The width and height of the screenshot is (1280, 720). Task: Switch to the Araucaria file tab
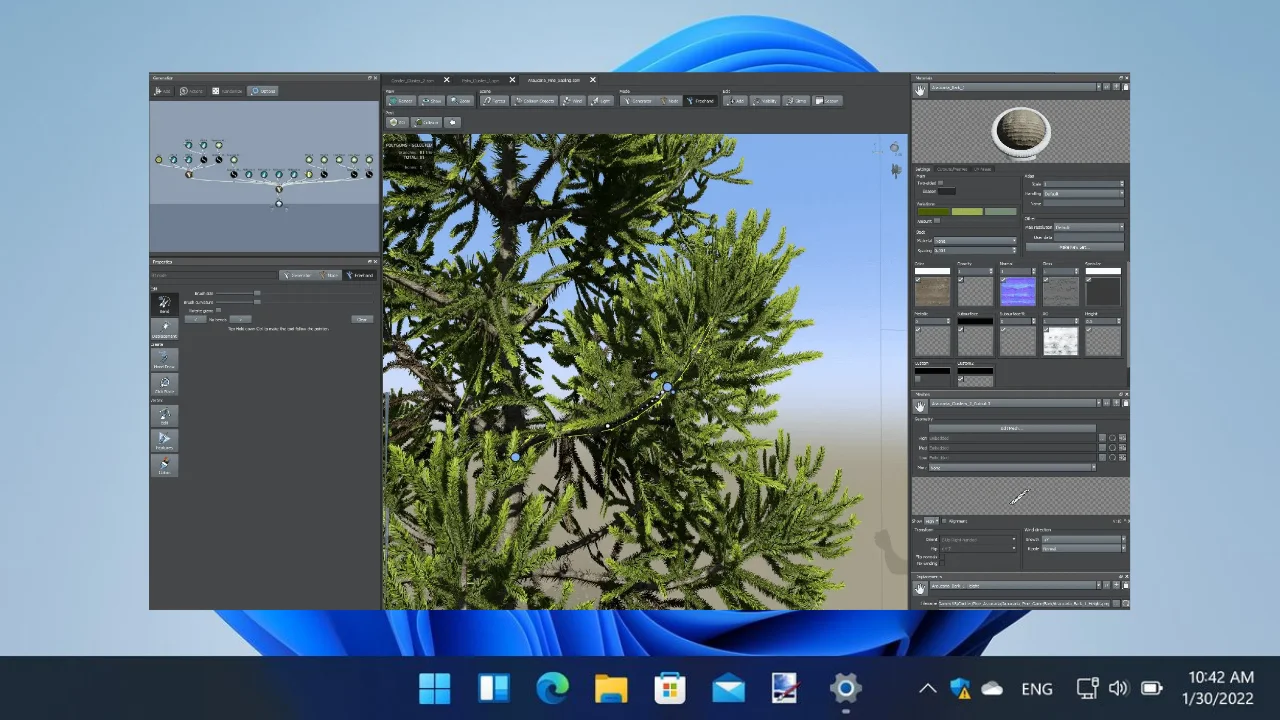(x=554, y=80)
